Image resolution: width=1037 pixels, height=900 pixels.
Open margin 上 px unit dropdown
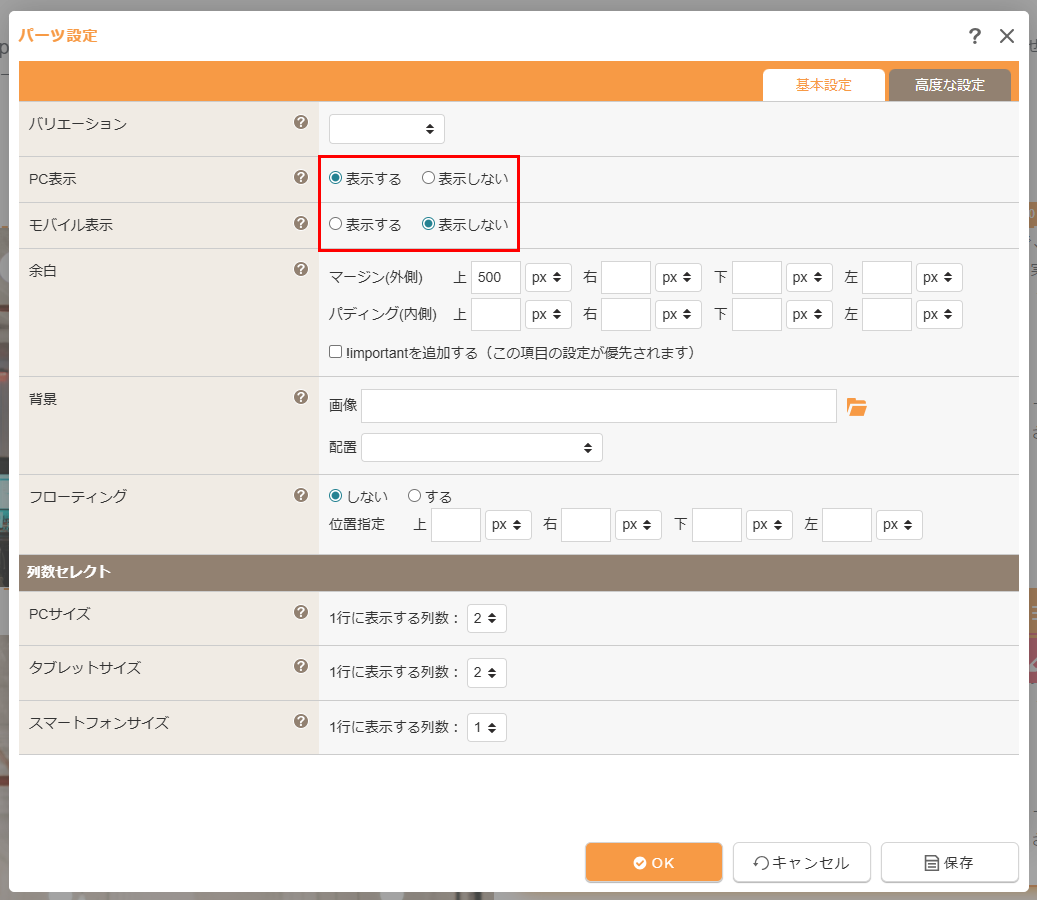(548, 277)
